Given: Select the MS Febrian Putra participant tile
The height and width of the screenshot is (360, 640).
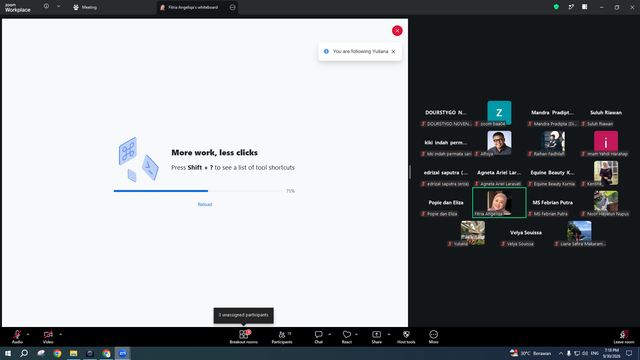Looking at the screenshot, I should point(553,203).
